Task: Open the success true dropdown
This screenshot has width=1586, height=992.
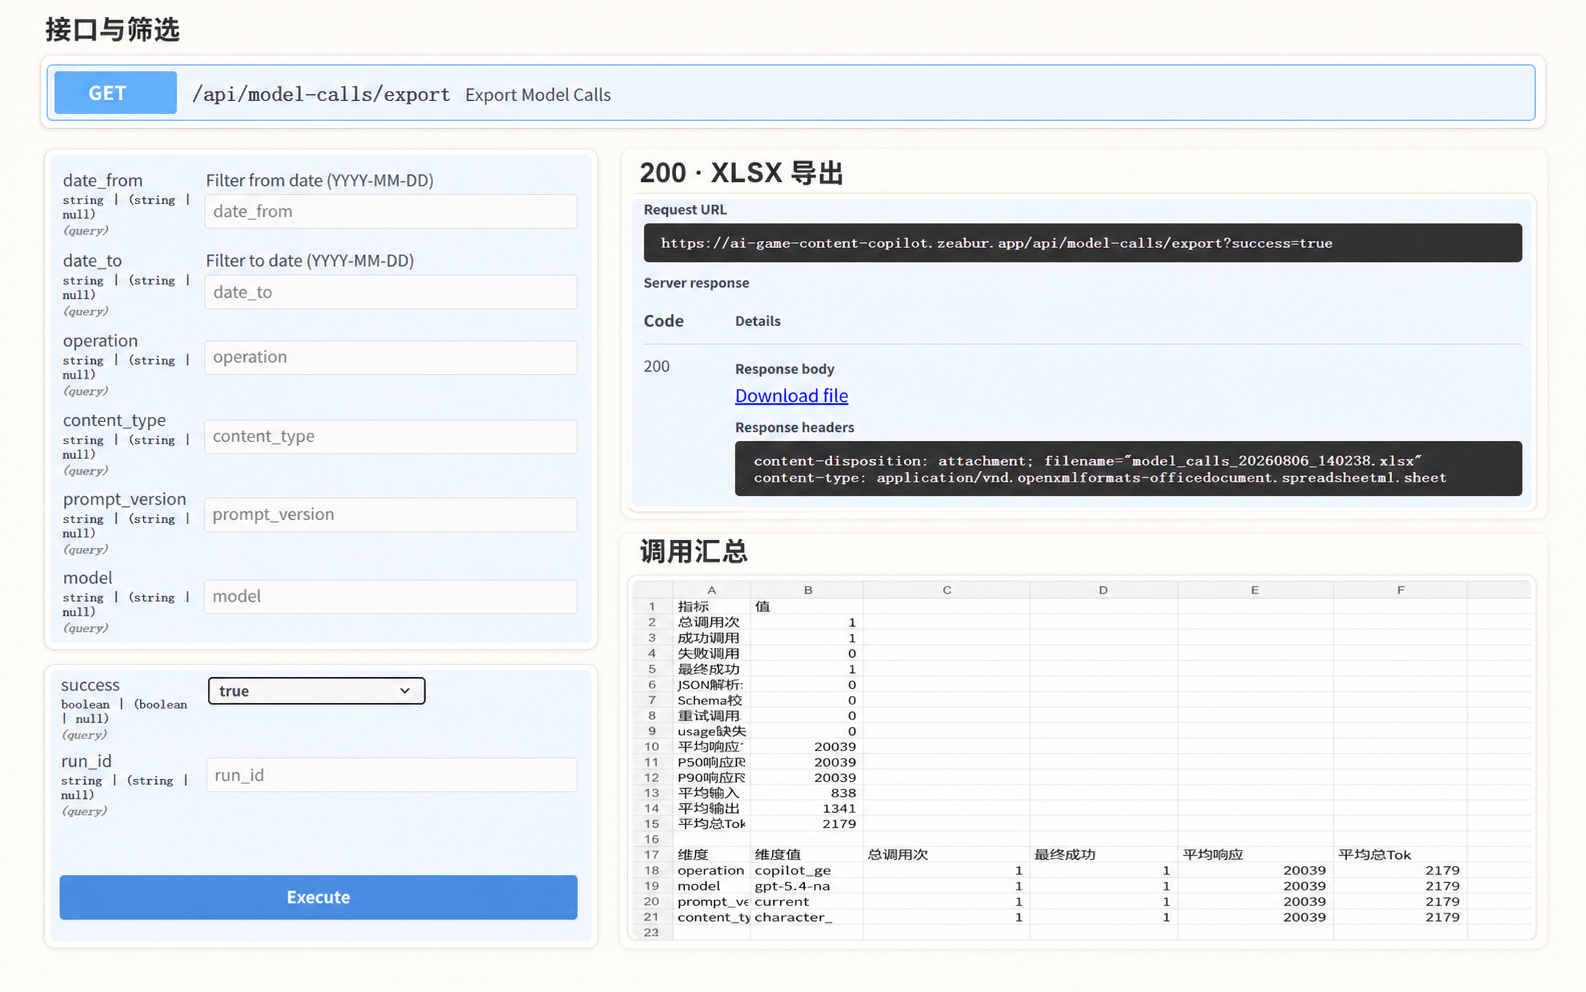Action: pyautogui.click(x=316, y=691)
